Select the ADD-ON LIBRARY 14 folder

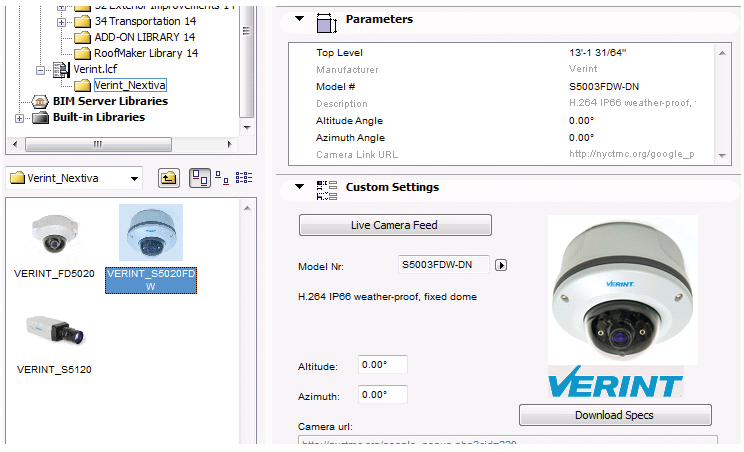pyautogui.click(x=144, y=37)
